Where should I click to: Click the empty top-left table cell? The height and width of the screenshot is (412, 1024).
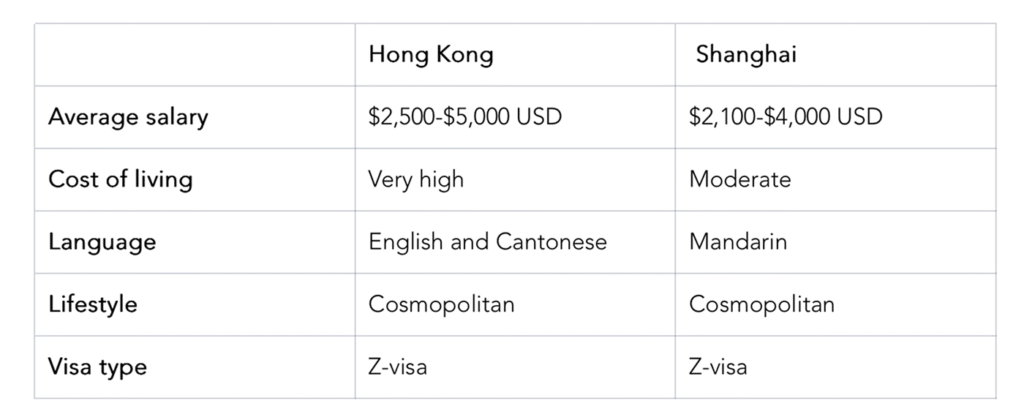pos(194,55)
